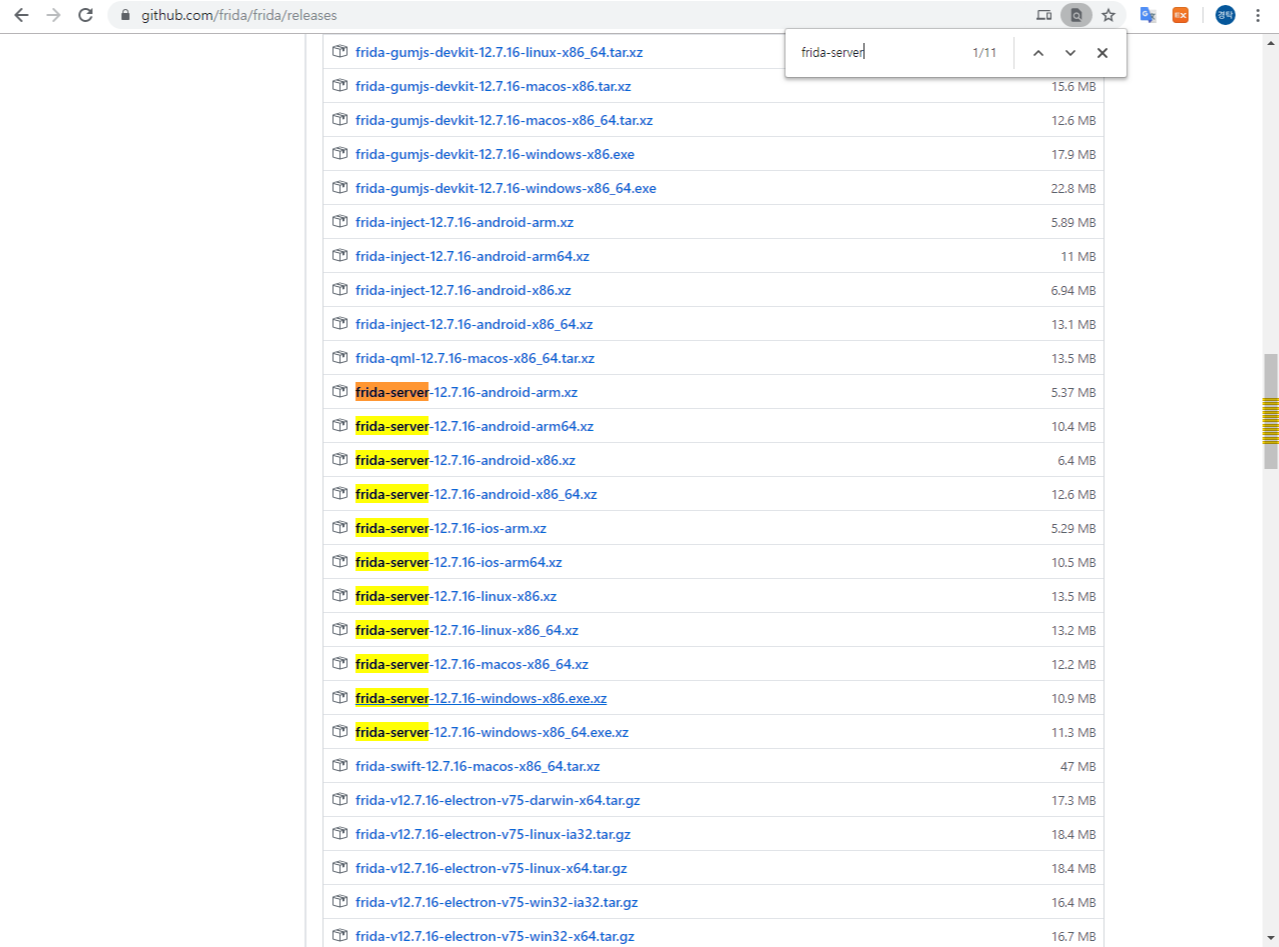Open the Chrome three-dot menu

tap(1257, 15)
